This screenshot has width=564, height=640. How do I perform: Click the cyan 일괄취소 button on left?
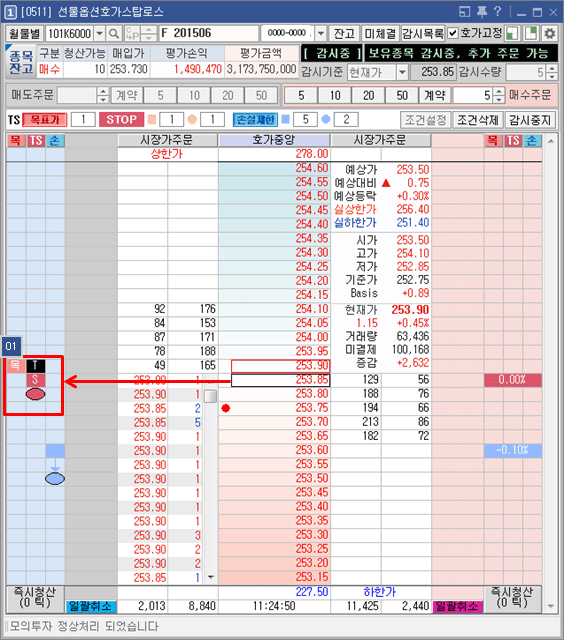click(91, 607)
